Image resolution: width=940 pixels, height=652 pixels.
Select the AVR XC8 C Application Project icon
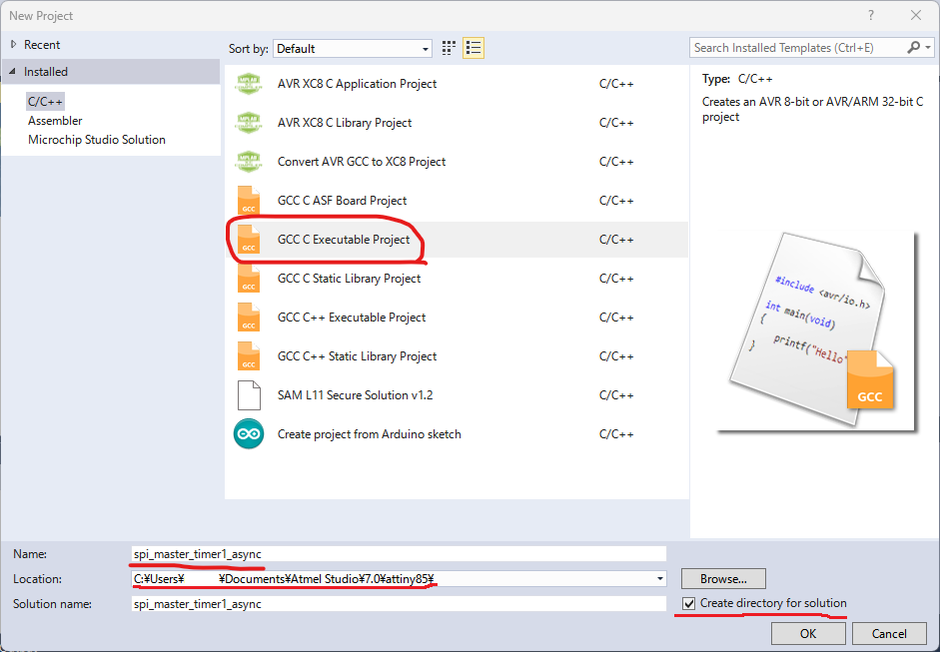click(248, 84)
